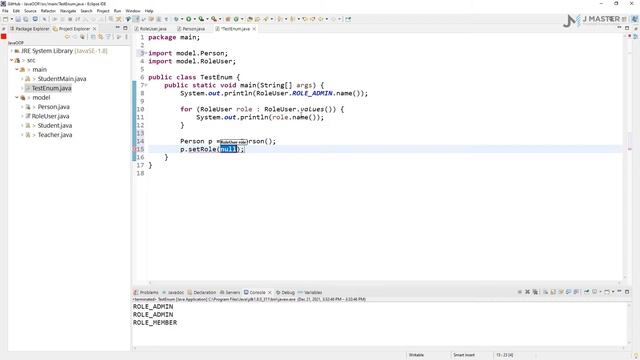Open the Display Selected Console dropdown
This screenshot has width=640, height=360.
601,292
